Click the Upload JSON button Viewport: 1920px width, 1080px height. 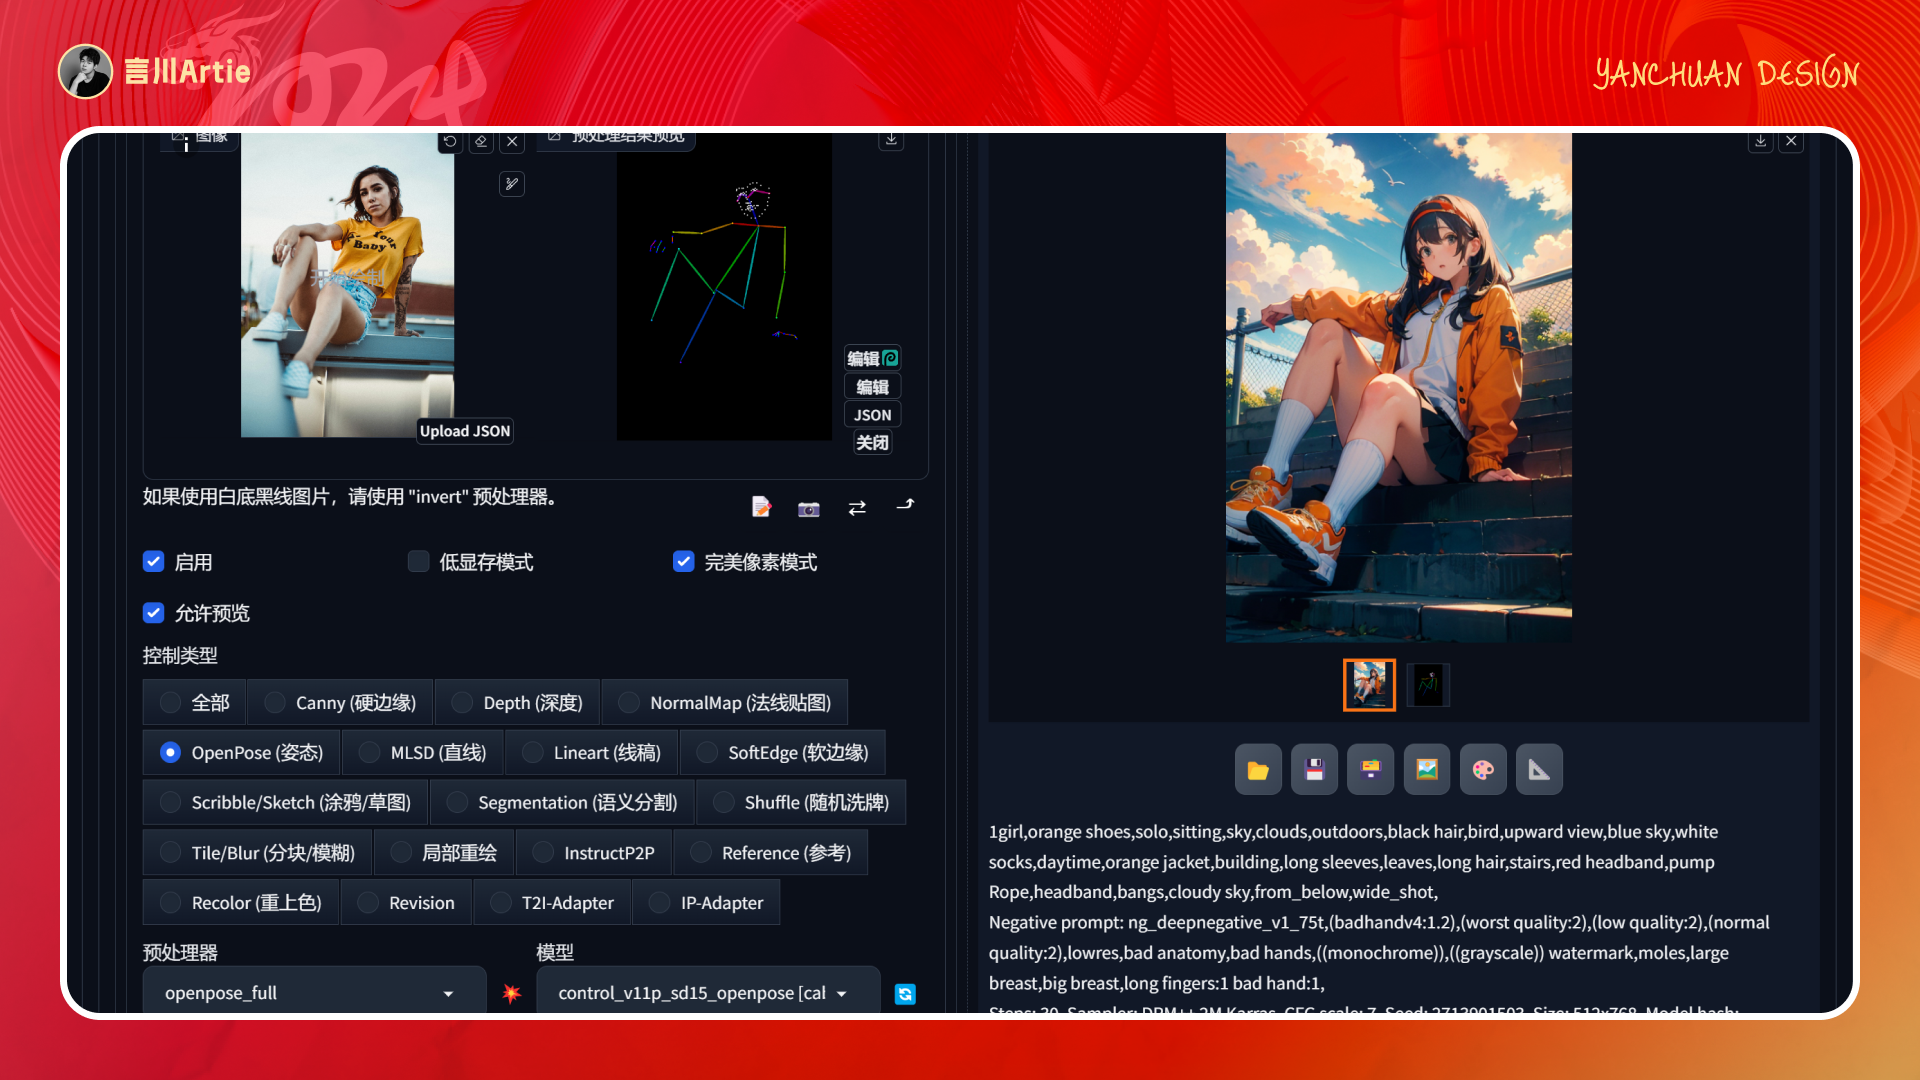[x=464, y=431]
